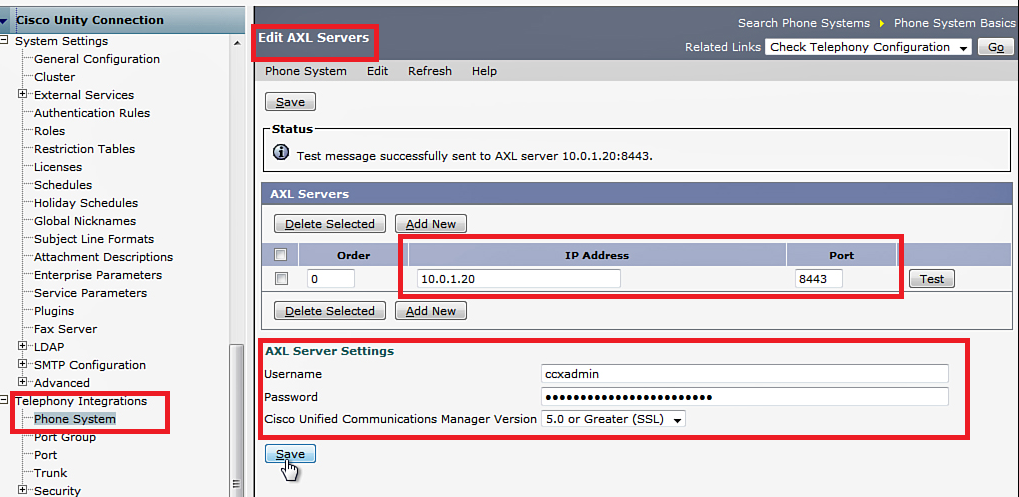Click lower Delete Selected button
This screenshot has width=1019, height=497.
tap(329, 311)
